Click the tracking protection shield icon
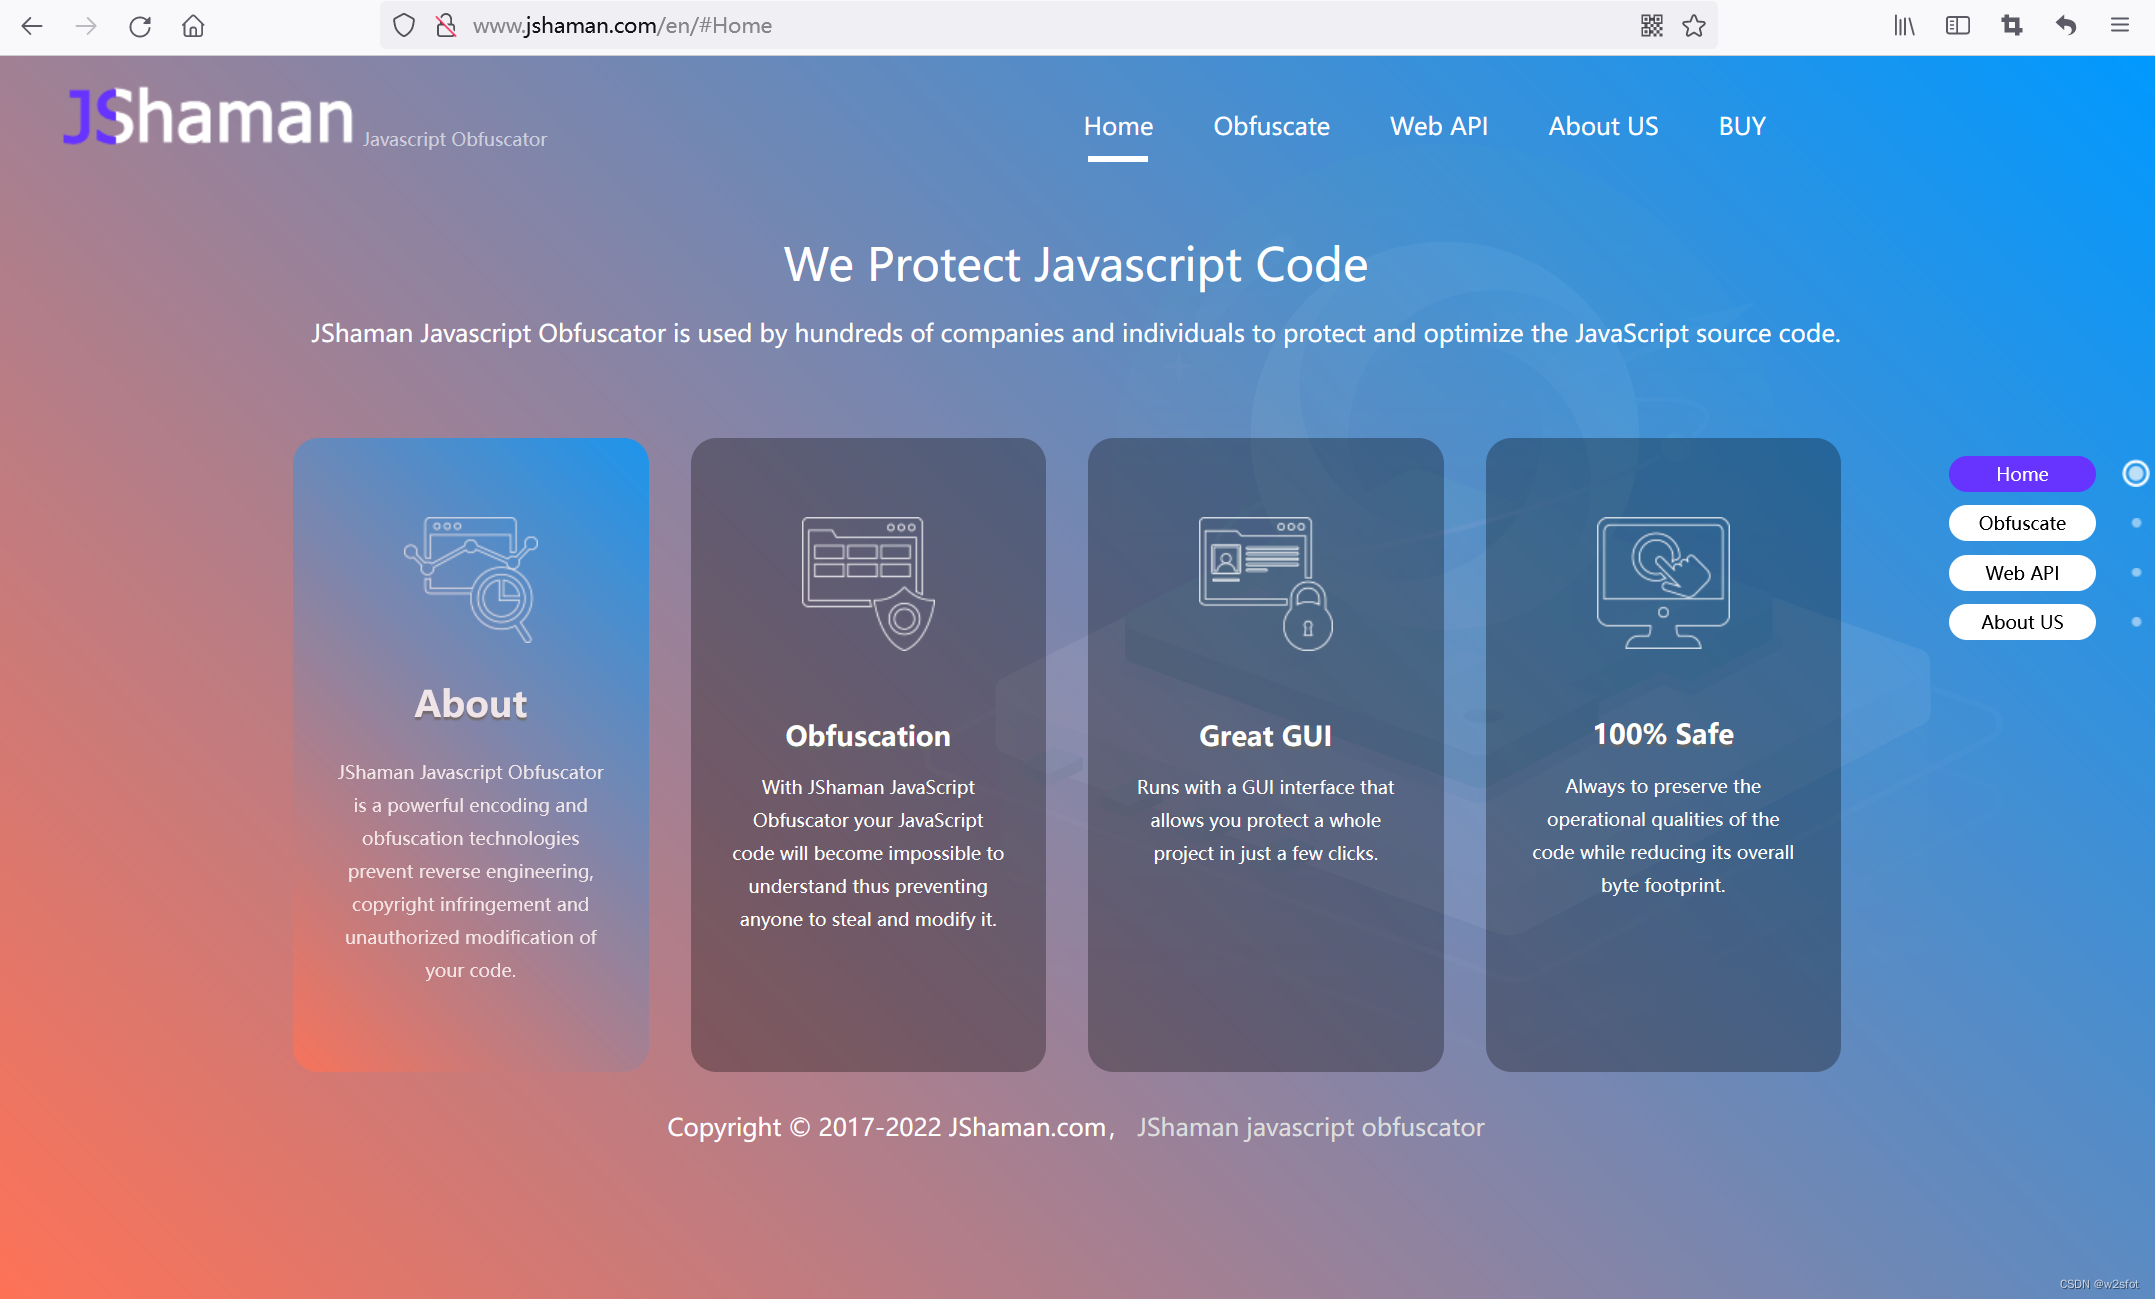Image resolution: width=2155 pixels, height=1299 pixels. (404, 25)
